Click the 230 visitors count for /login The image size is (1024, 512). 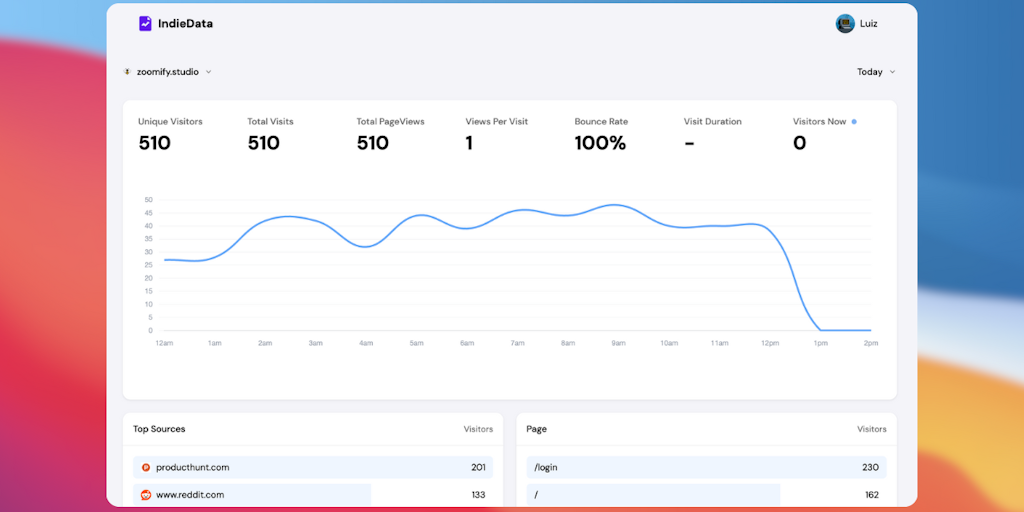pos(871,468)
